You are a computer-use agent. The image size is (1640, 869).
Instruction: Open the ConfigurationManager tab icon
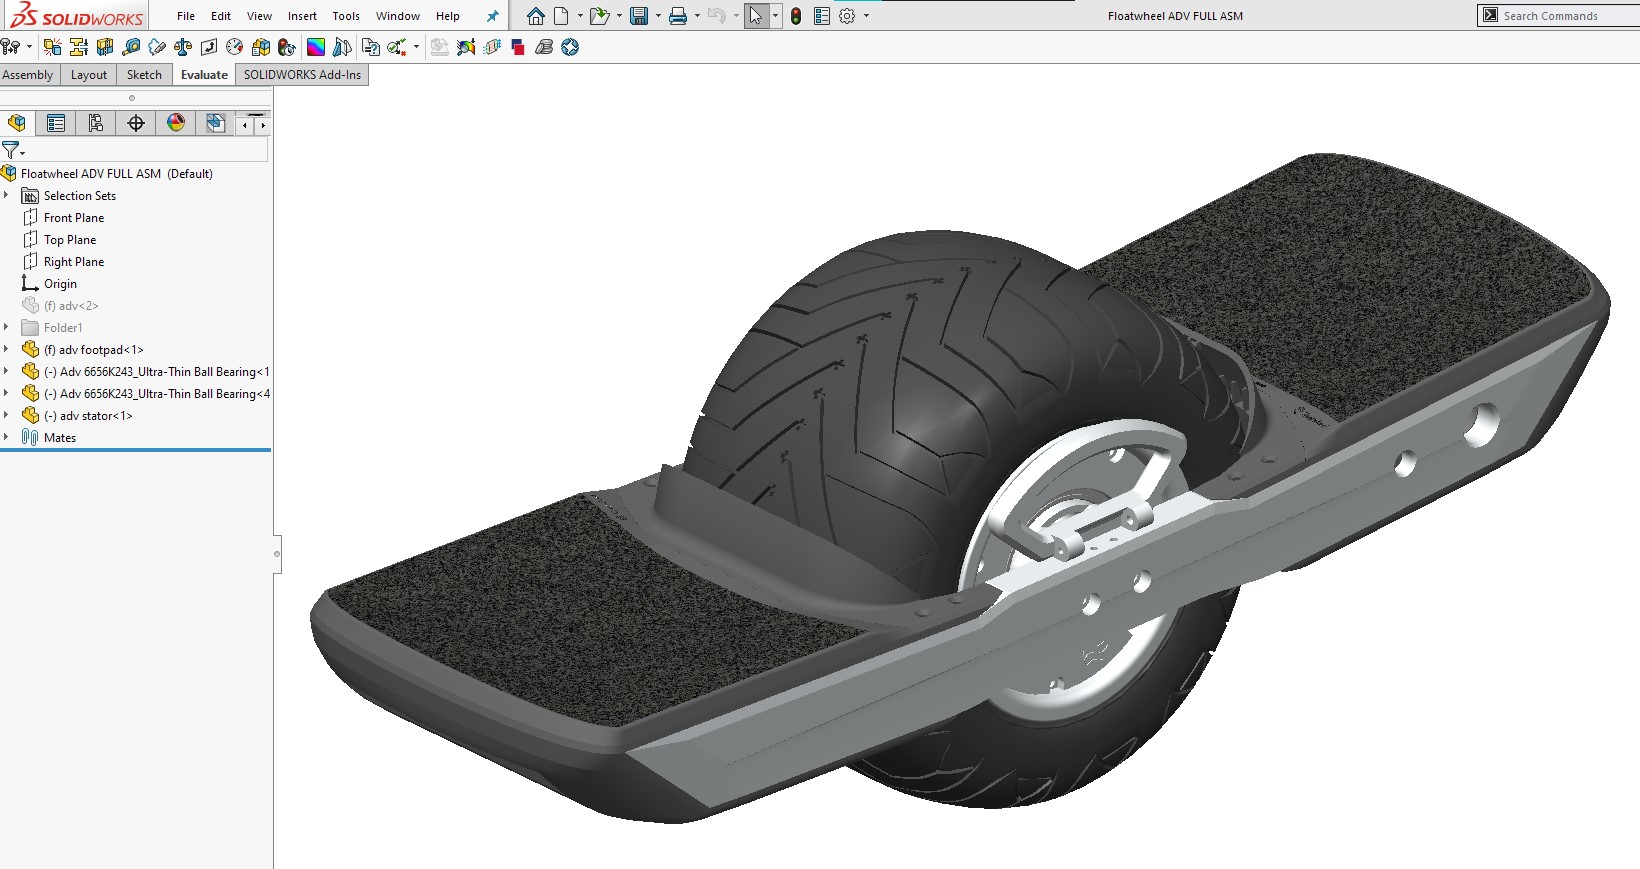pyautogui.click(x=96, y=123)
